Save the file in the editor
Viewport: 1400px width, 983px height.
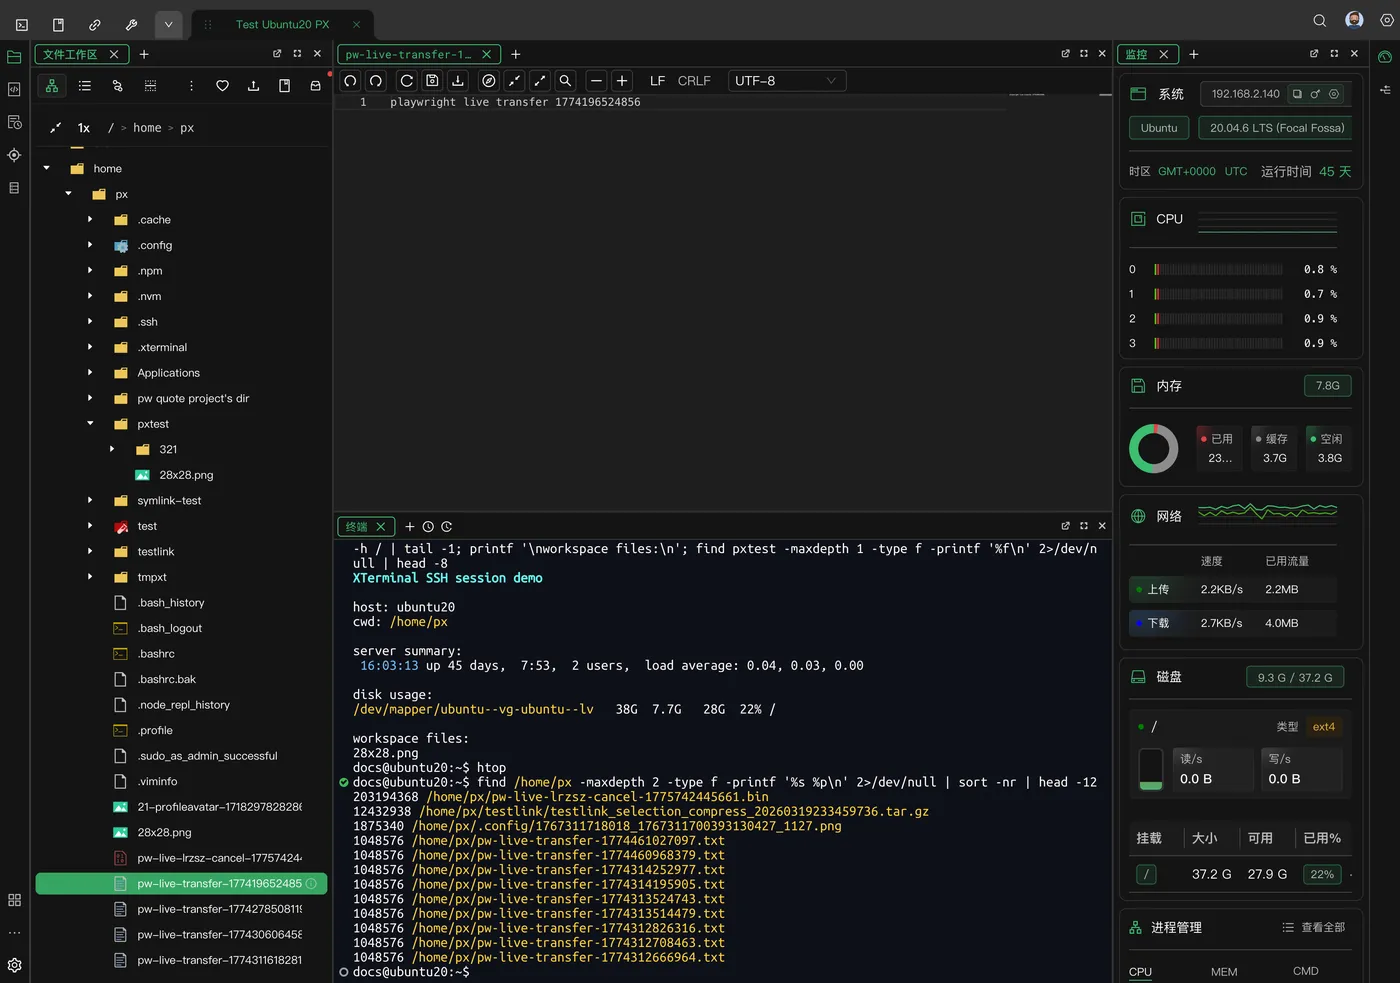tap(432, 81)
